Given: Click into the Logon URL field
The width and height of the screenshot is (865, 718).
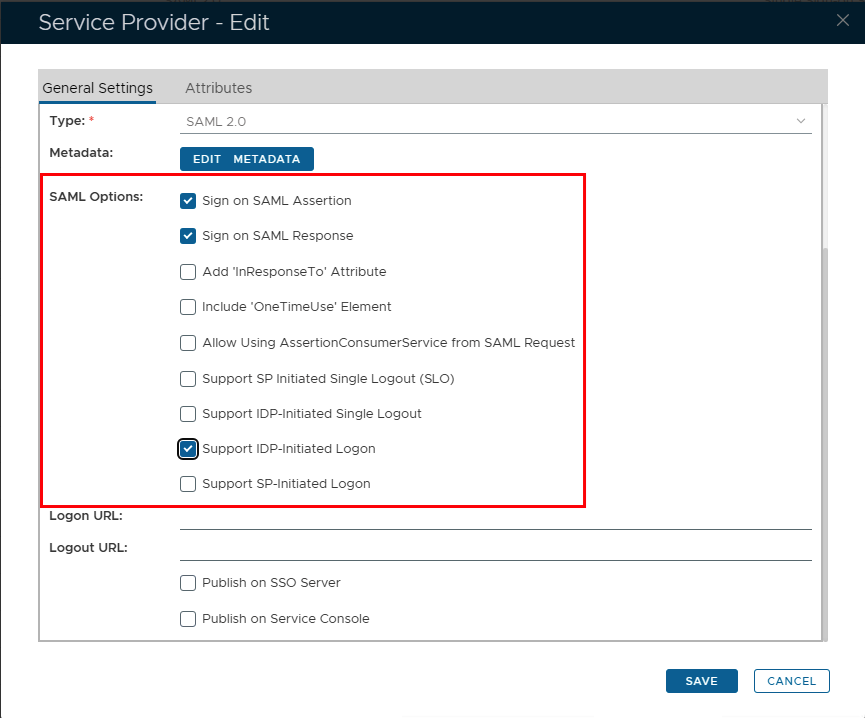Looking at the screenshot, I should click(x=495, y=517).
